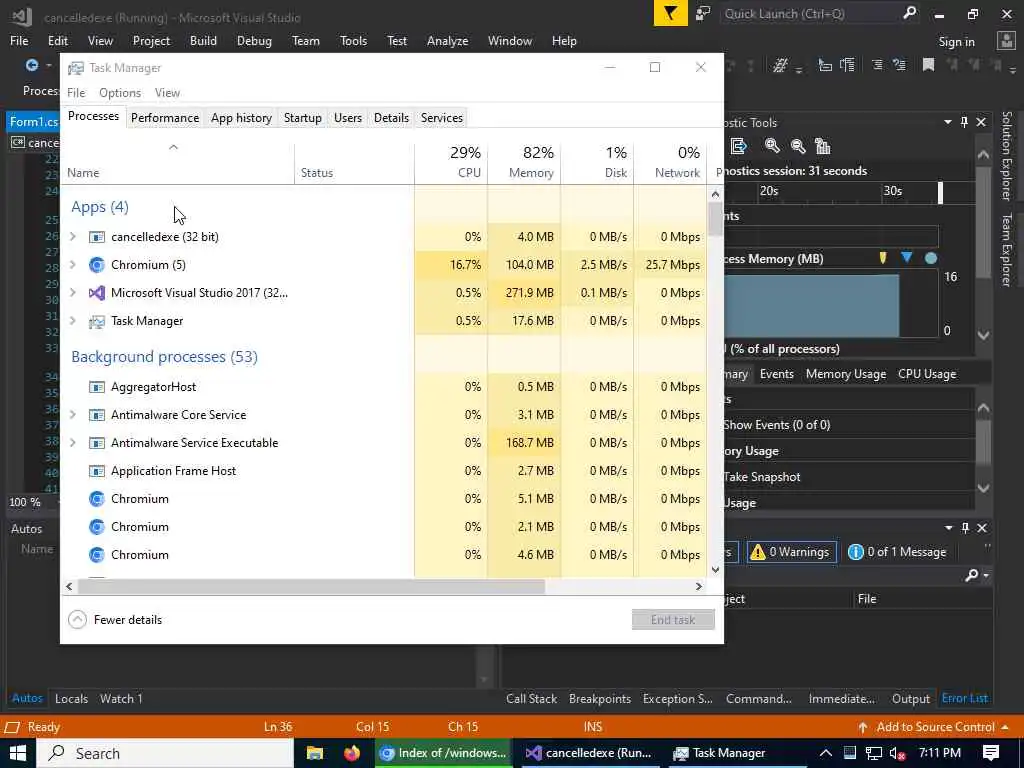Click the Visual Studio 2017 process icon

[97, 293]
